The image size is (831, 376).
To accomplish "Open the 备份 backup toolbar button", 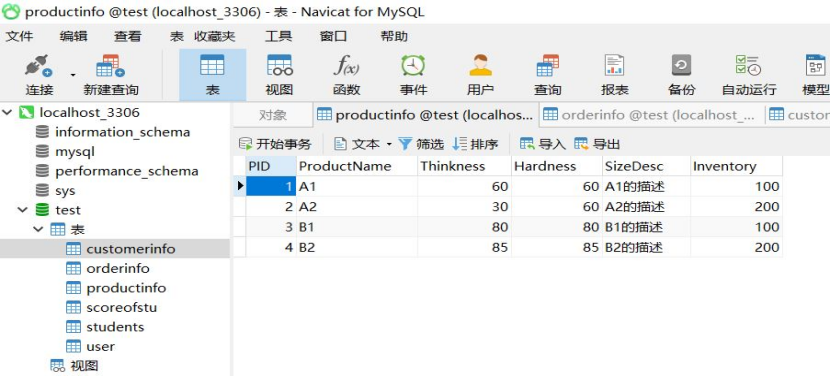I will point(682,75).
